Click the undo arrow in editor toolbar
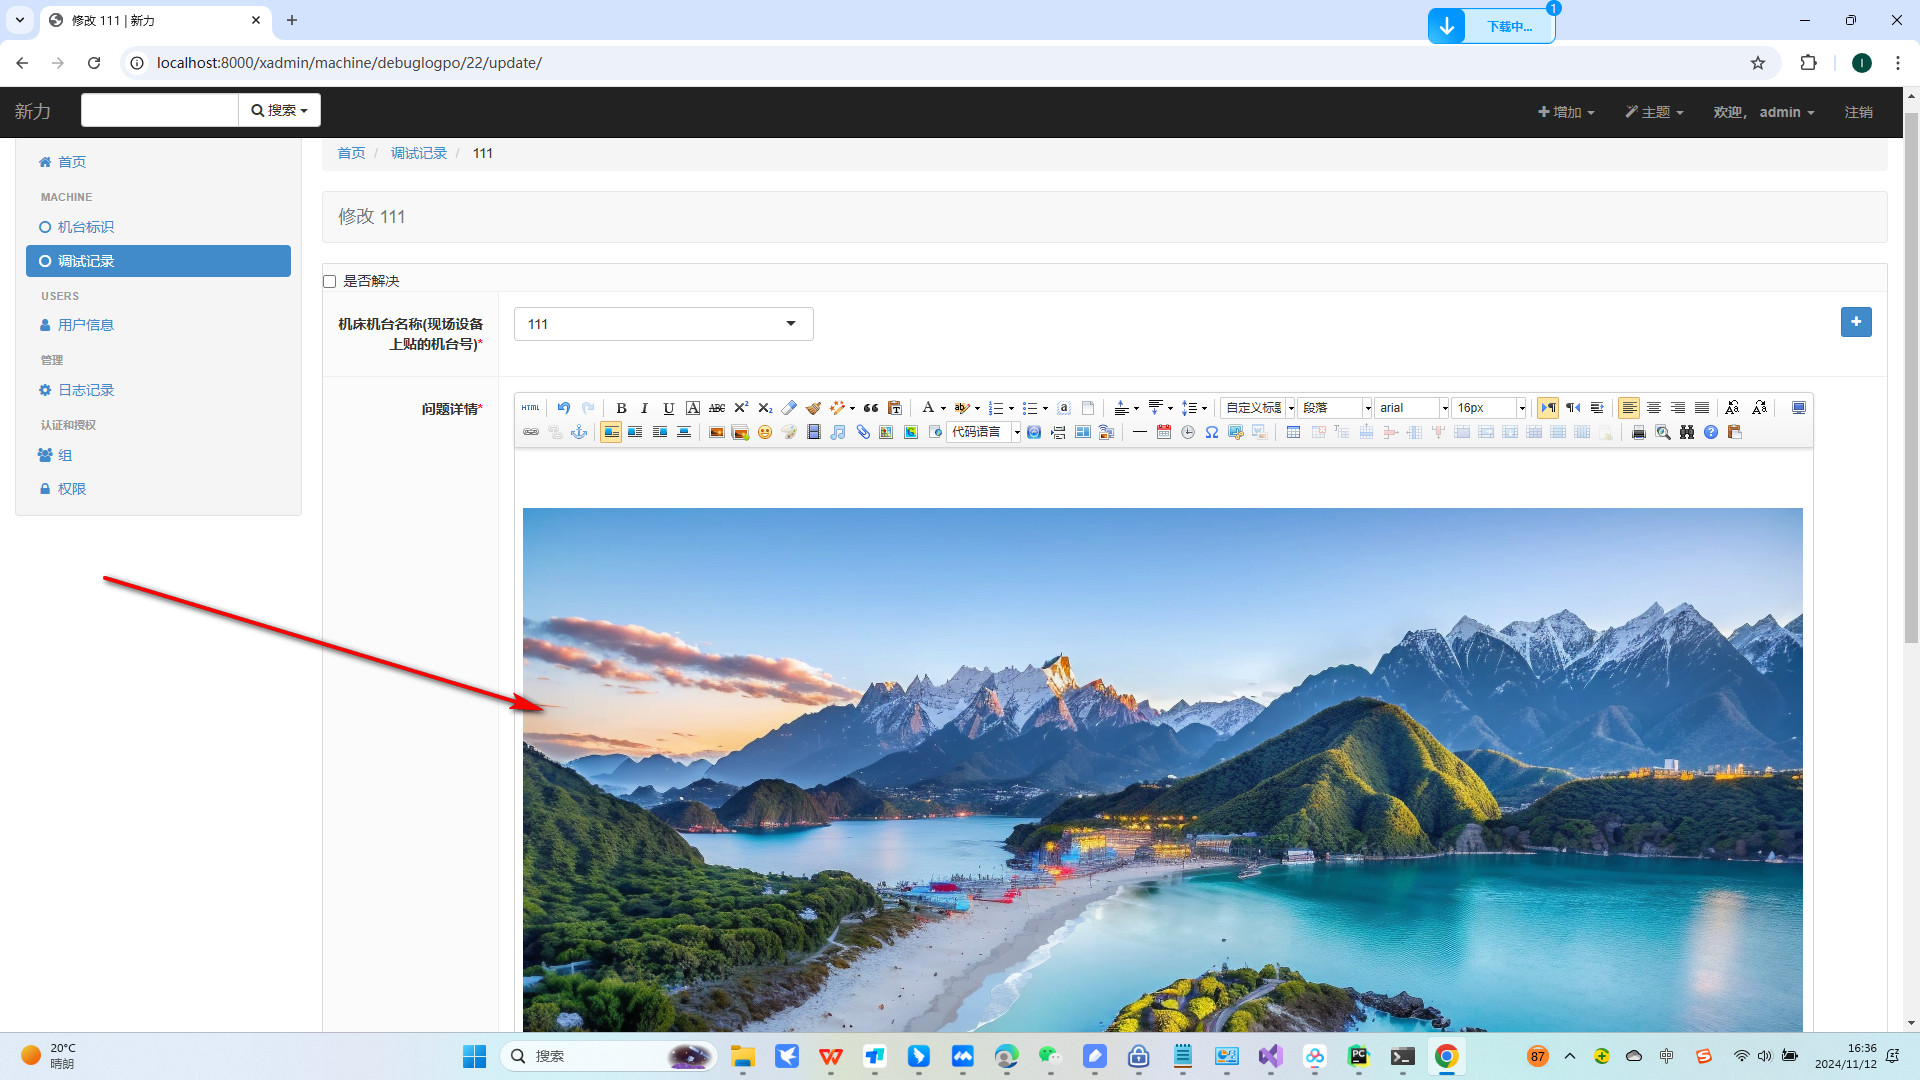 click(x=564, y=408)
